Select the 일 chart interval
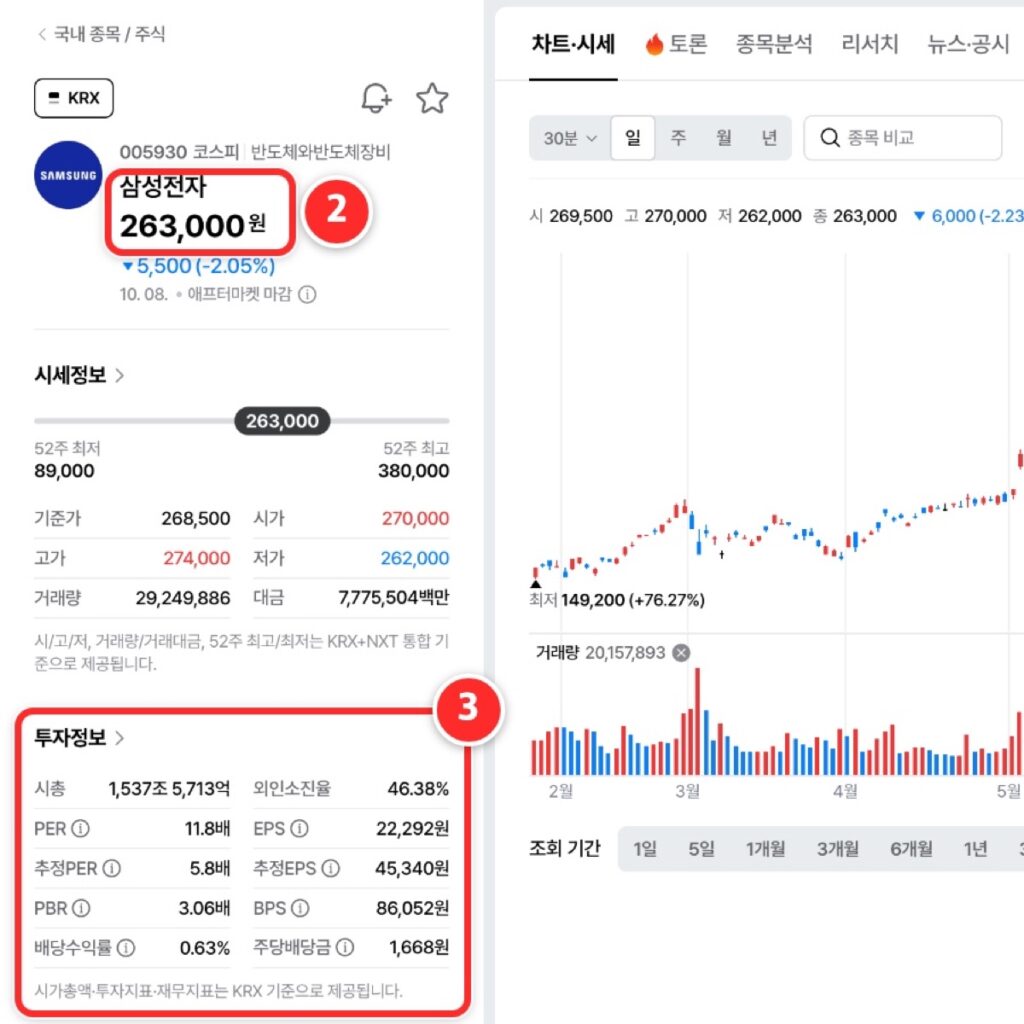This screenshot has width=1024, height=1024. (633, 138)
